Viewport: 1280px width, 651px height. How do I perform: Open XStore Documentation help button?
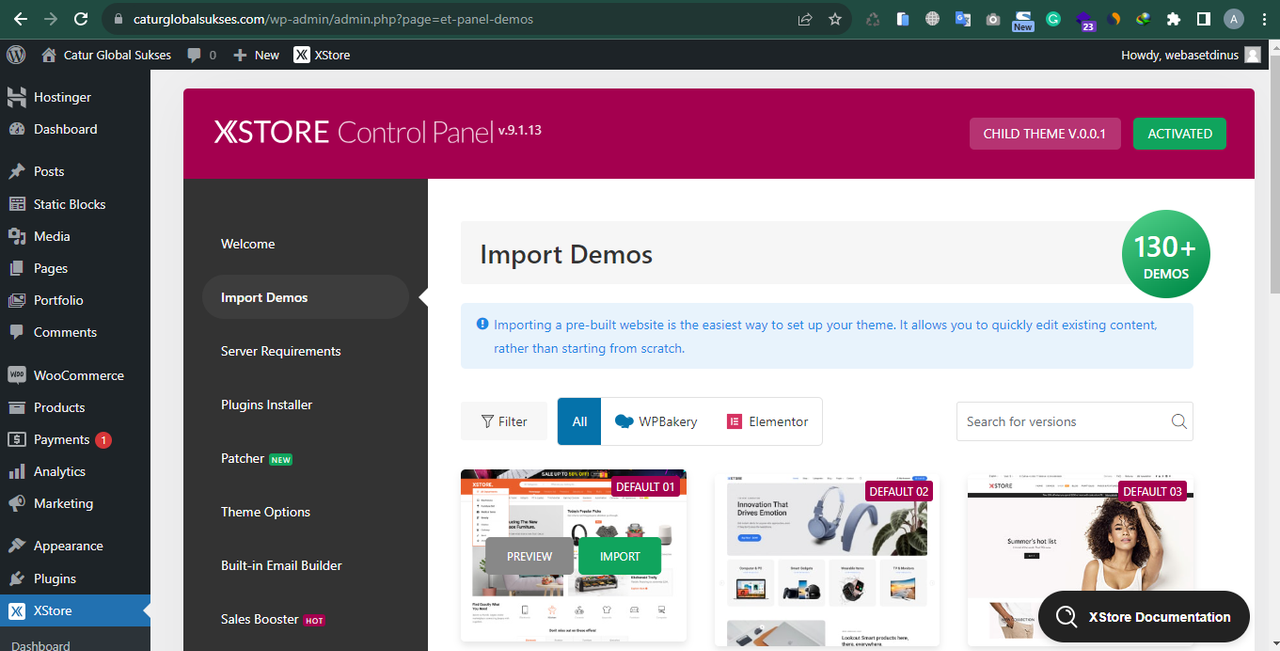click(1144, 617)
